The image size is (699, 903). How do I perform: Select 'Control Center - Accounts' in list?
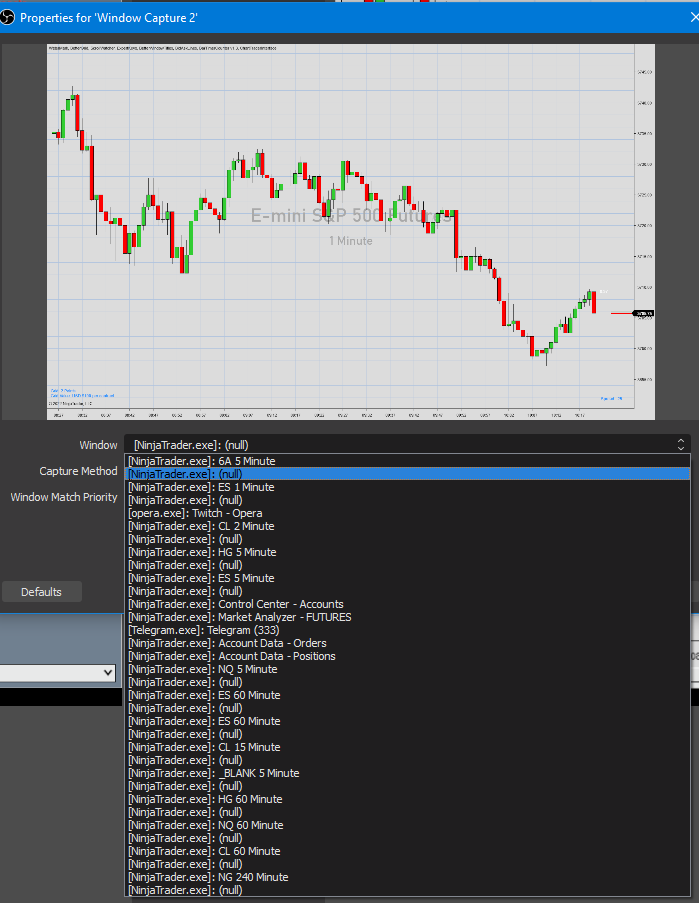tap(407, 604)
